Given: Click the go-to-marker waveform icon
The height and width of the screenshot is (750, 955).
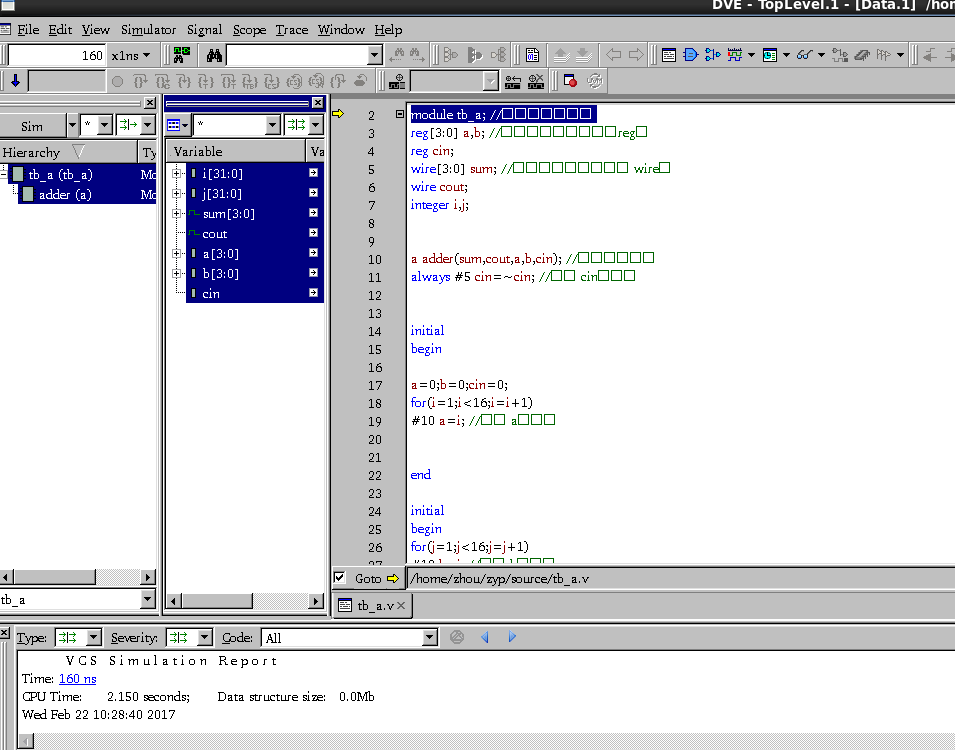Looking at the screenshot, I should (513, 81).
